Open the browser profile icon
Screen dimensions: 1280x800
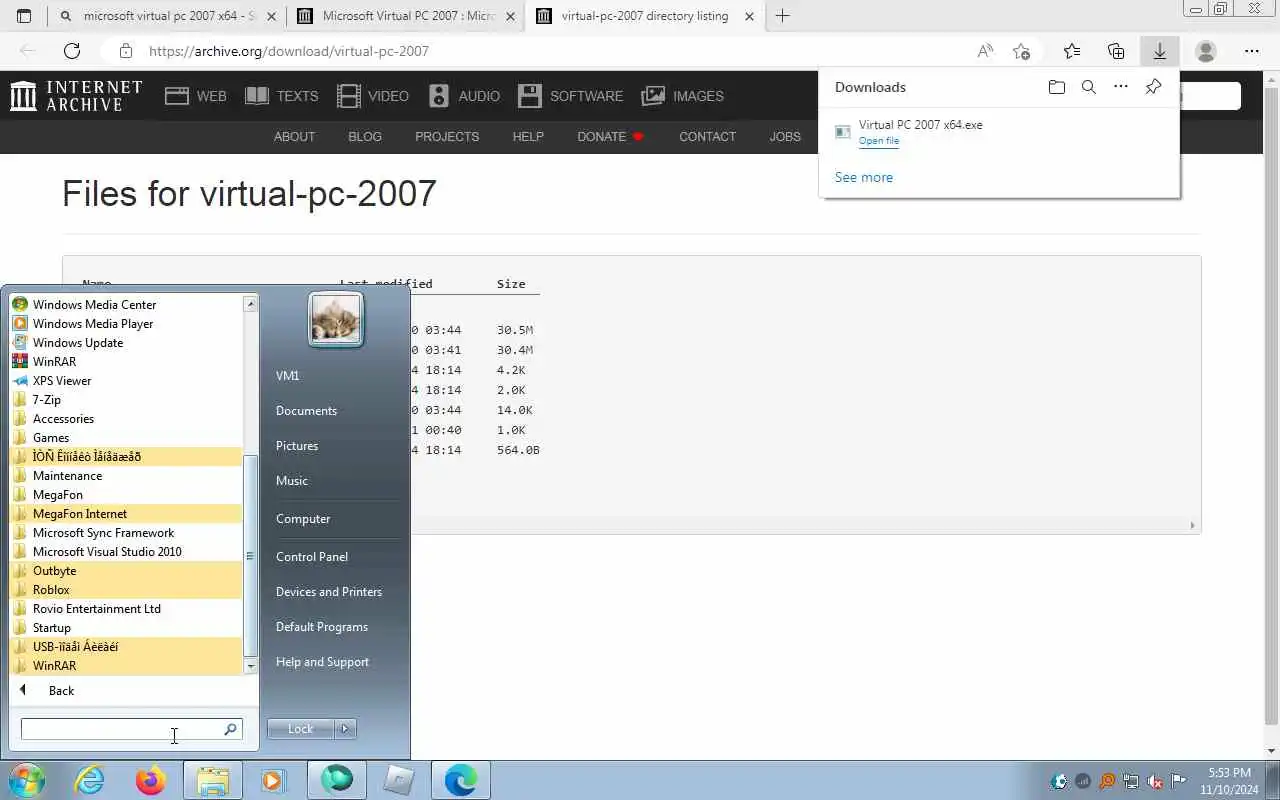pos(1206,51)
